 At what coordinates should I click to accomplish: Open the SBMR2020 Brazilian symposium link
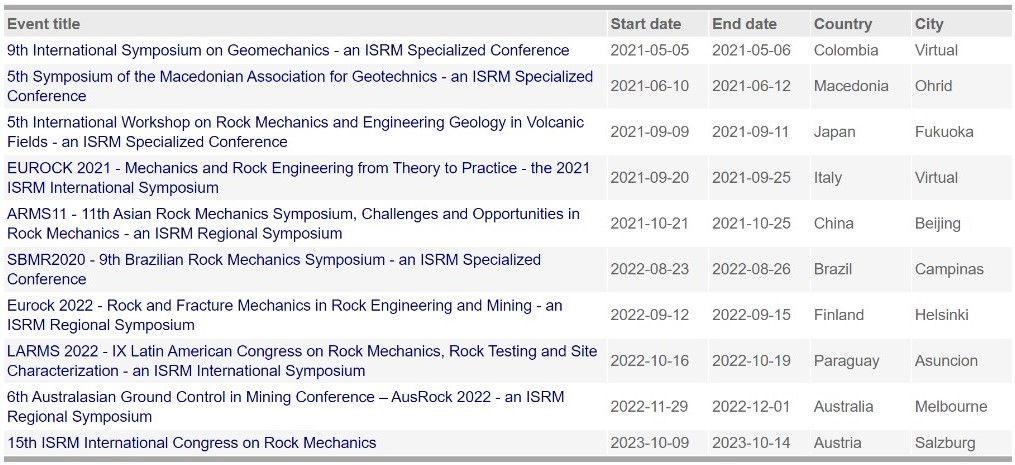point(274,269)
